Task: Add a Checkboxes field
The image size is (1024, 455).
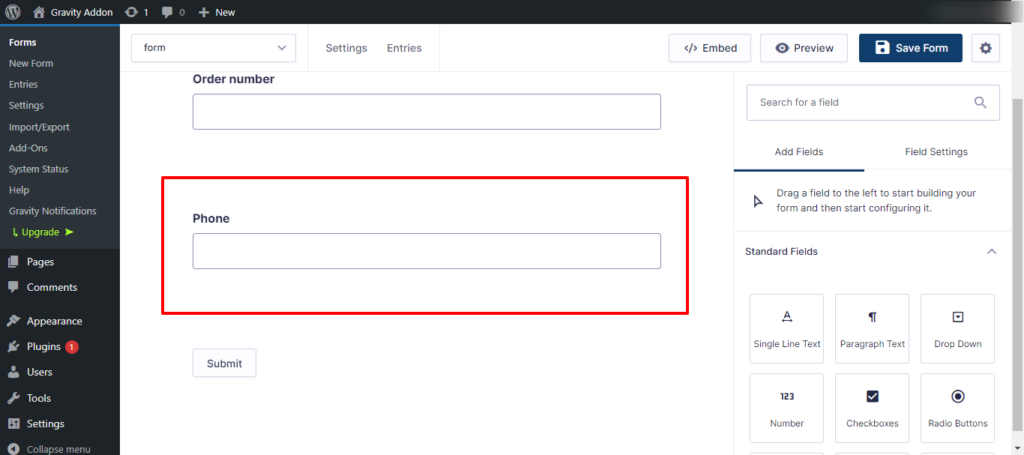Action: click(x=872, y=407)
